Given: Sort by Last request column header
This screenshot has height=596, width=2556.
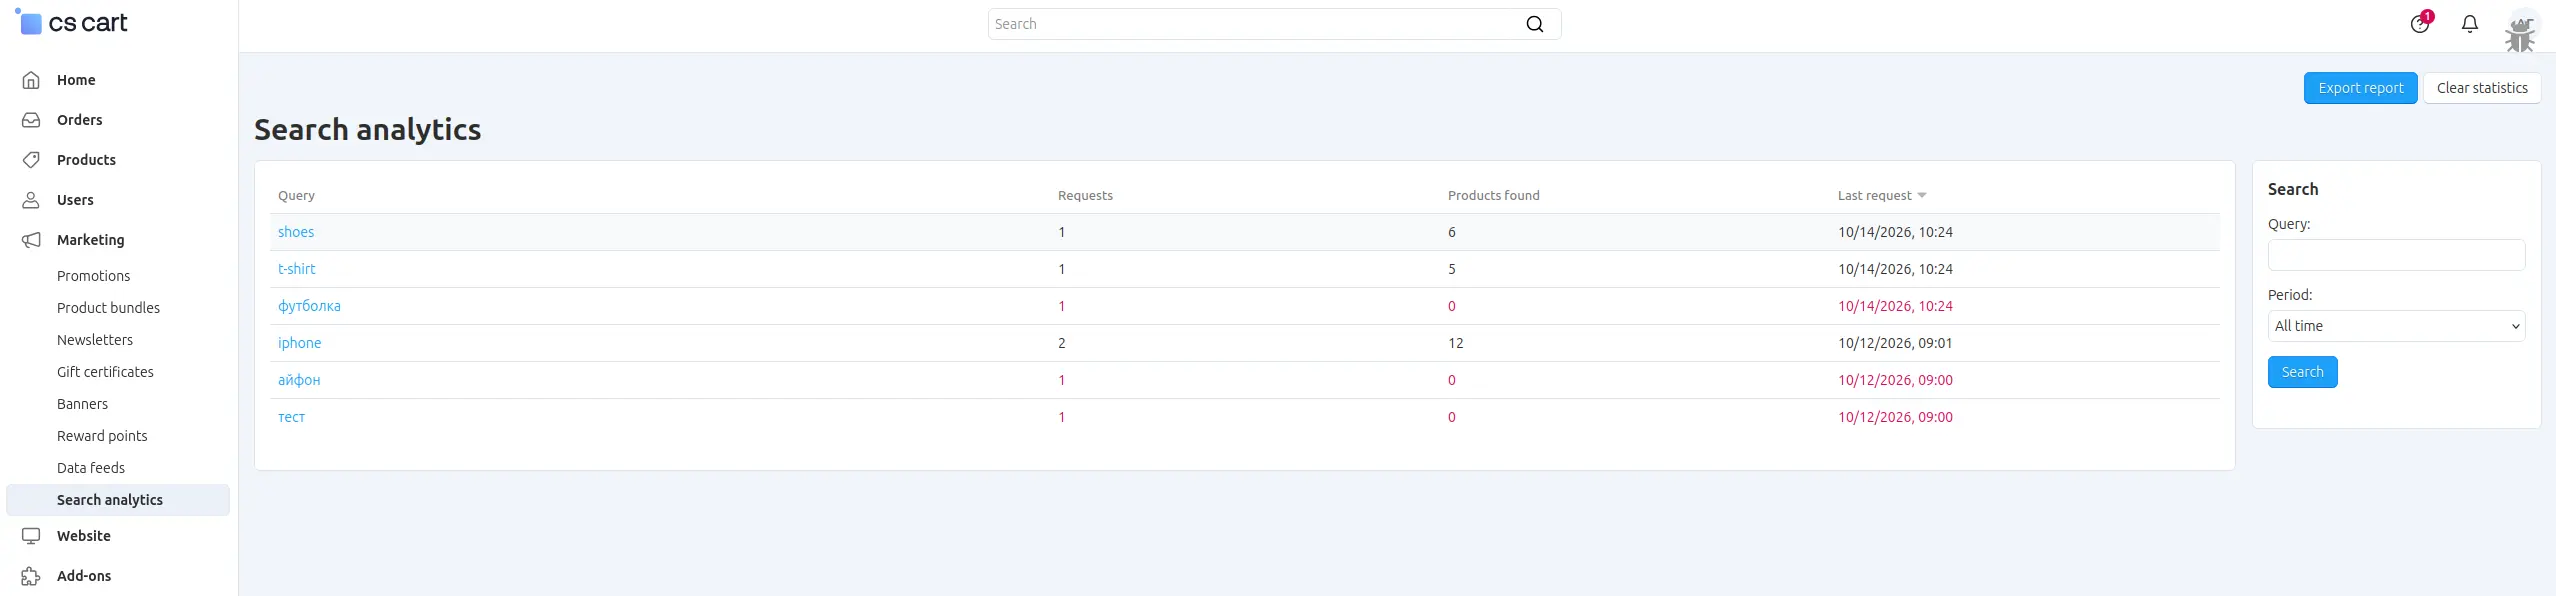Looking at the screenshot, I should point(1874,196).
